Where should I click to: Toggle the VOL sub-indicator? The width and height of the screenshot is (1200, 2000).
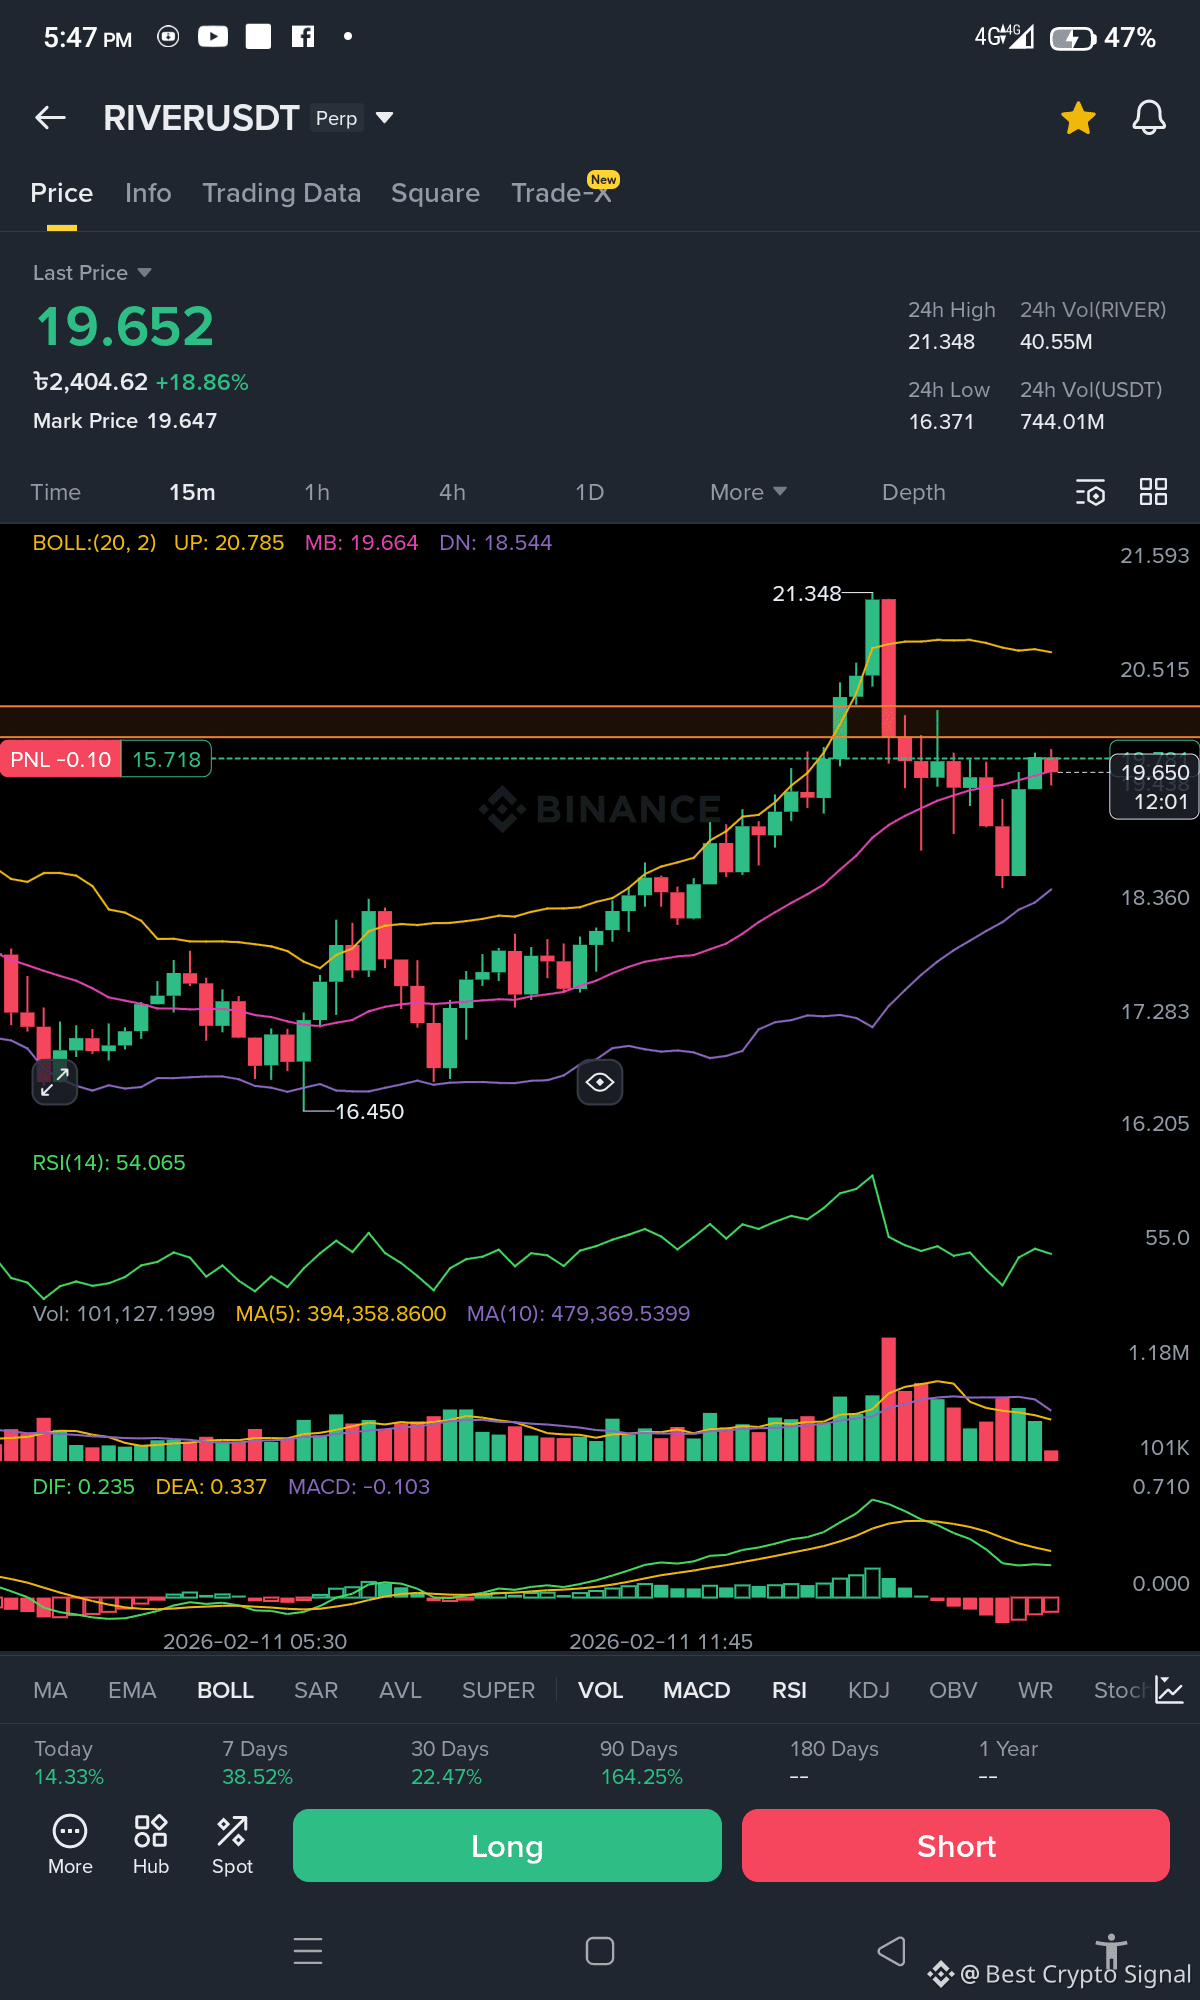click(600, 1690)
